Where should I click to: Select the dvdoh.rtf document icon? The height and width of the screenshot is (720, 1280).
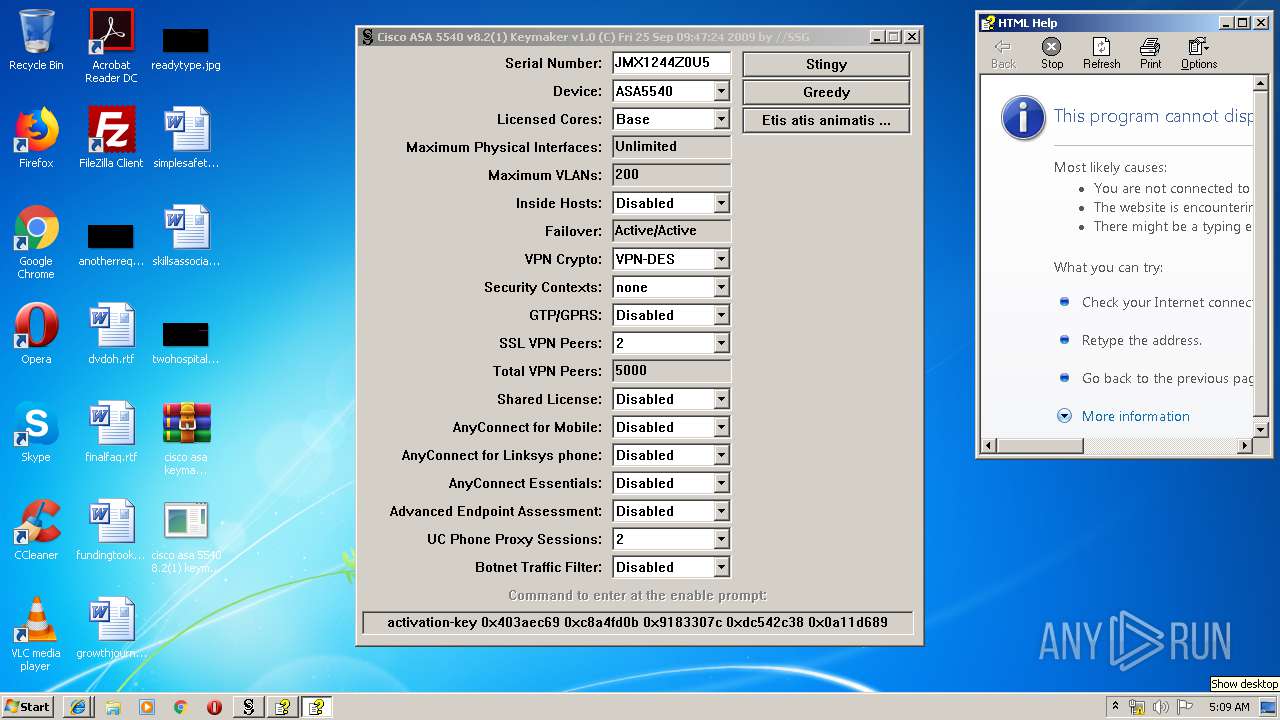(x=111, y=334)
